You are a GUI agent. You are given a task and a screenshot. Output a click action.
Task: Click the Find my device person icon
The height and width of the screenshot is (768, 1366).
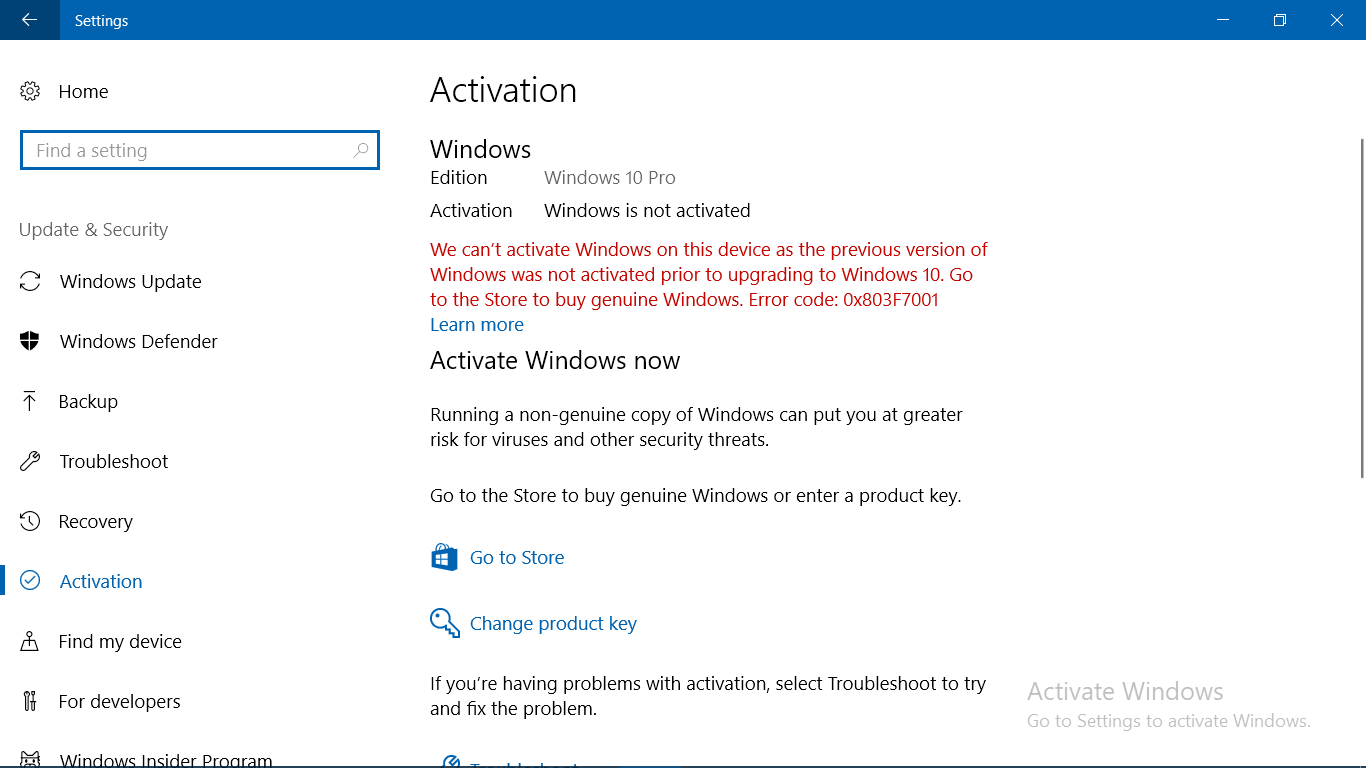(x=30, y=641)
